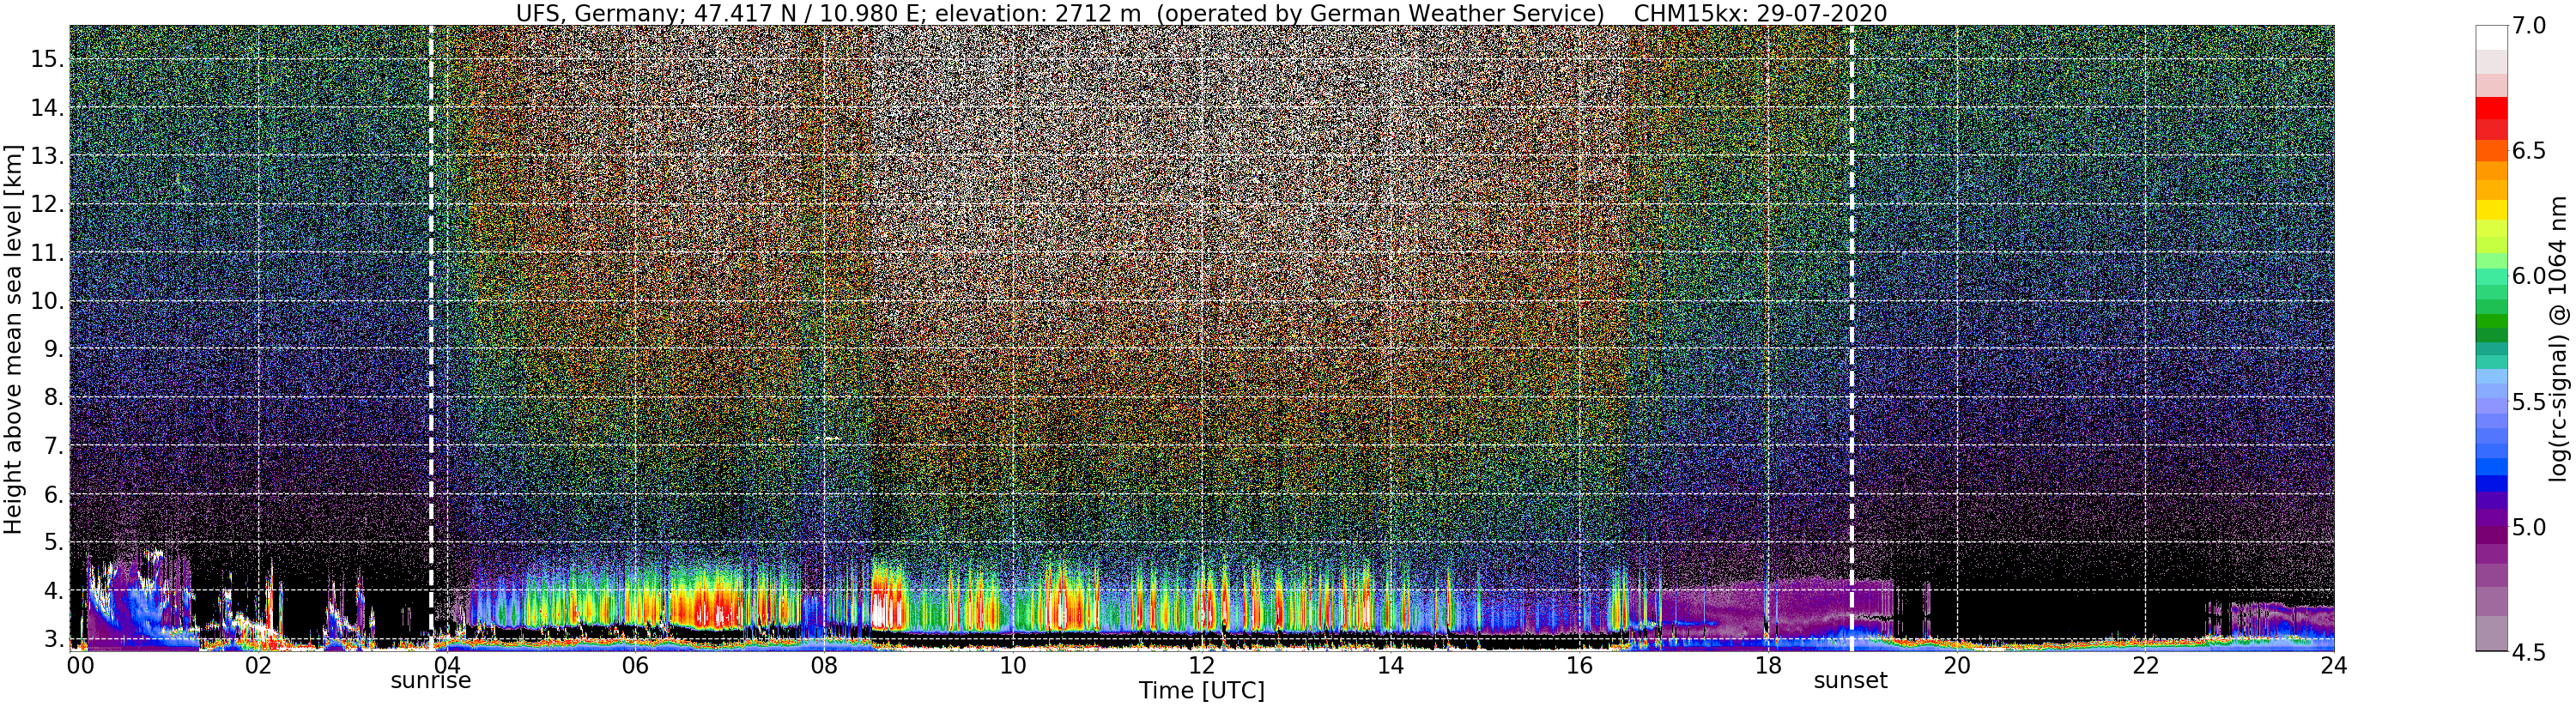Image resolution: width=2576 pixels, height=707 pixels.
Task: Click the height axis tick '9.'
Action: pos(52,349)
